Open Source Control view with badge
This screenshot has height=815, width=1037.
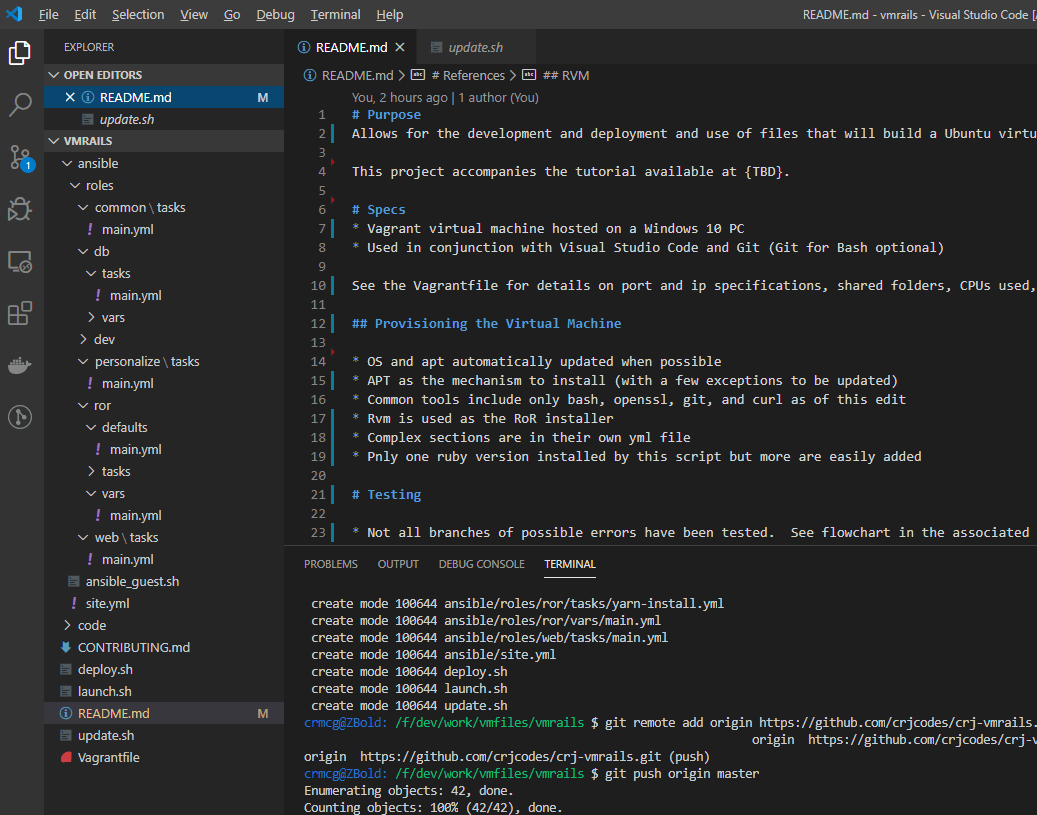coord(20,158)
